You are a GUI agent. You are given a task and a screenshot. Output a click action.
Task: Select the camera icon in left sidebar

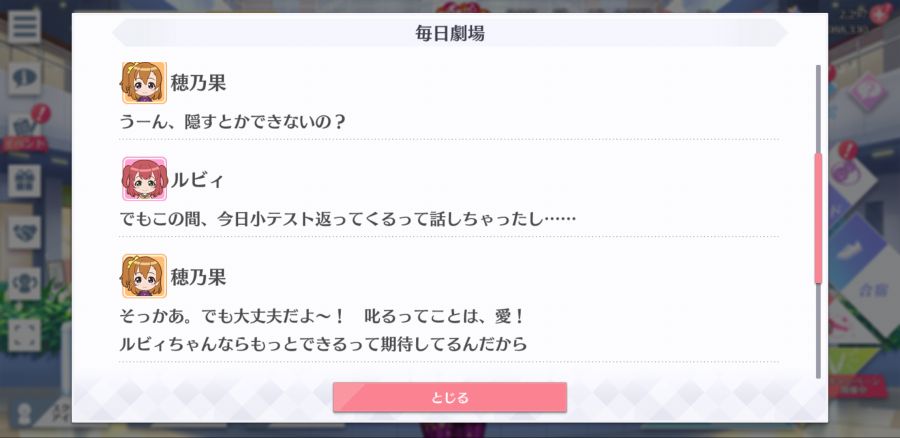[x=24, y=284]
